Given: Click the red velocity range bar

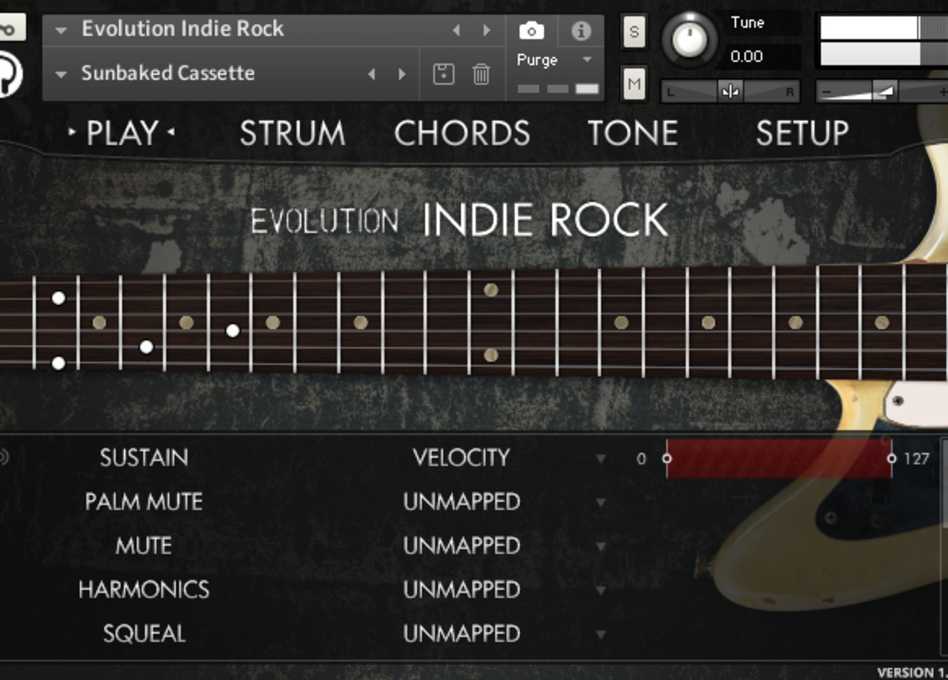Looking at the screenshot, I should (779, 459).
